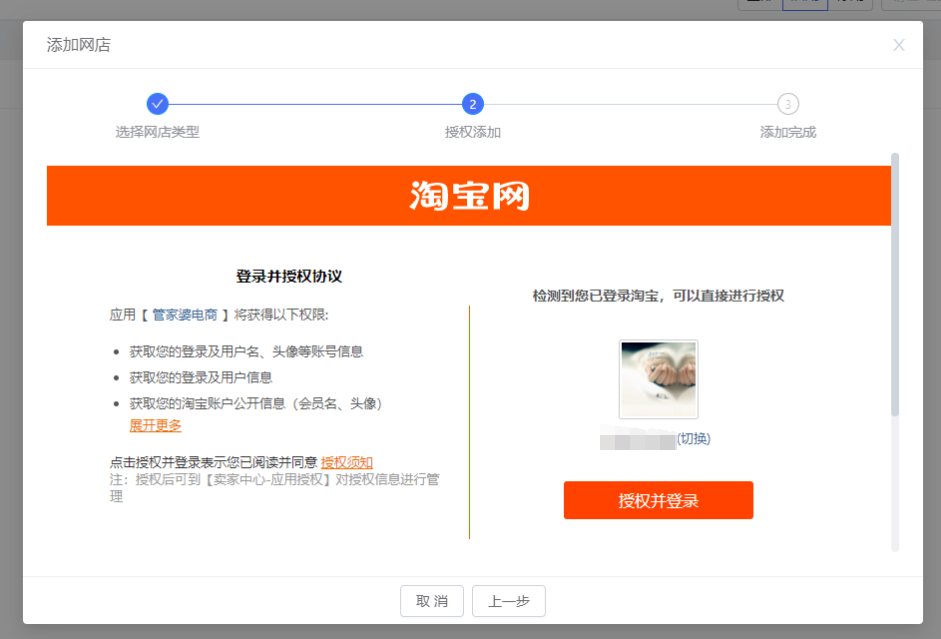Image resolution: width=941 pixels, height=639 pixels.
Task: Go back with 上一步 button
Action: click(x=509, y=601)
